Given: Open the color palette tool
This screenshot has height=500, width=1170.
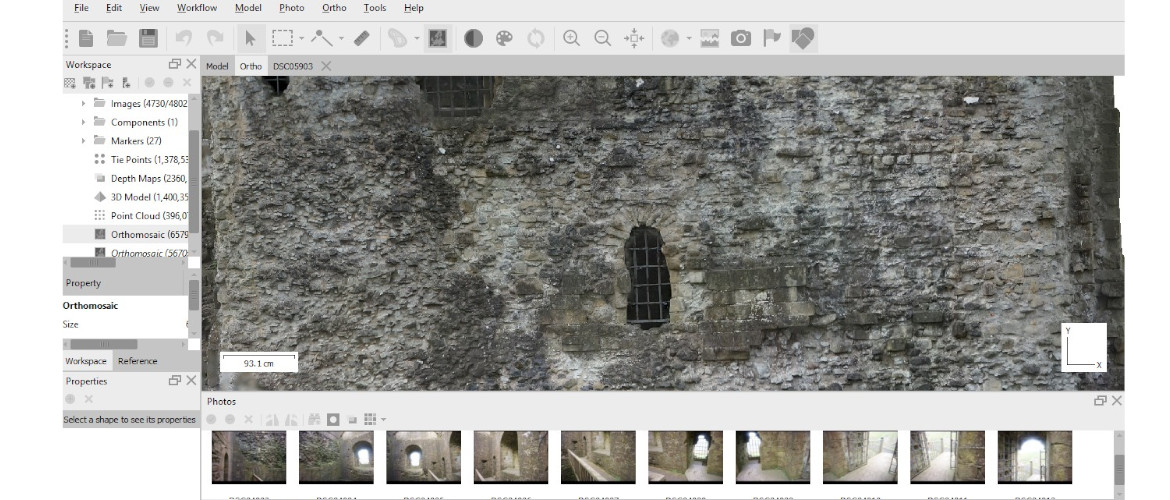Looking at the screenshot, I should [504, 38].
